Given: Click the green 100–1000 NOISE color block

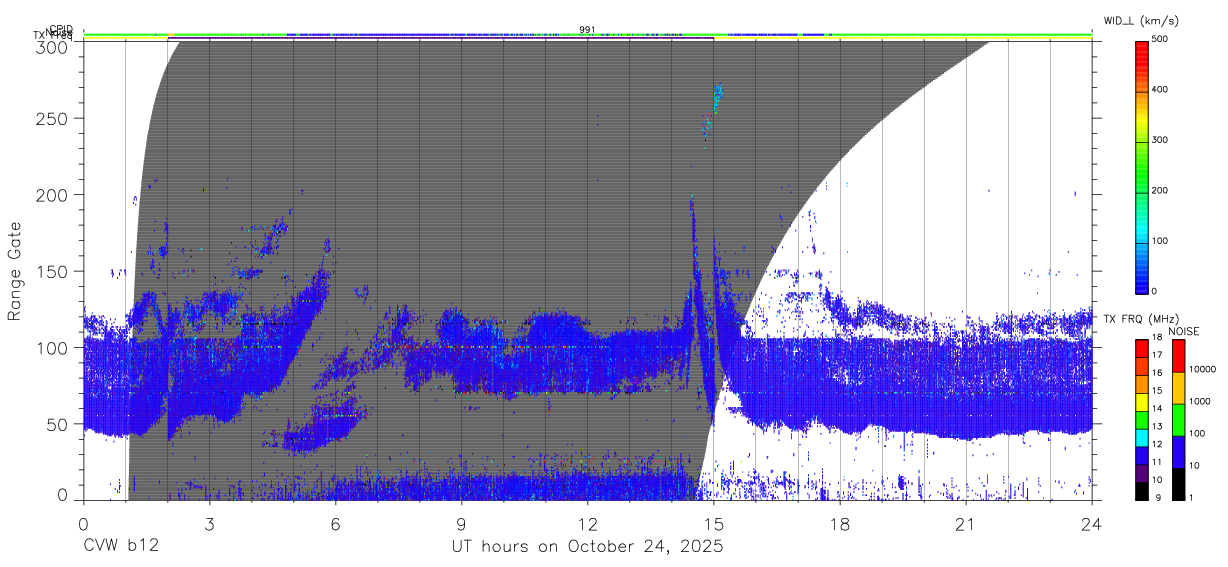Looking at the screenshot, I should click(1178, 420).
